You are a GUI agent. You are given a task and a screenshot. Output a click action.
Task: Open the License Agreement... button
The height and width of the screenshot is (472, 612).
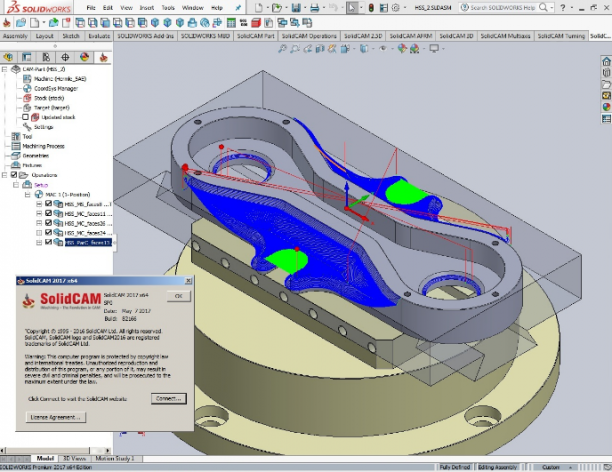[x=55, y=417]
